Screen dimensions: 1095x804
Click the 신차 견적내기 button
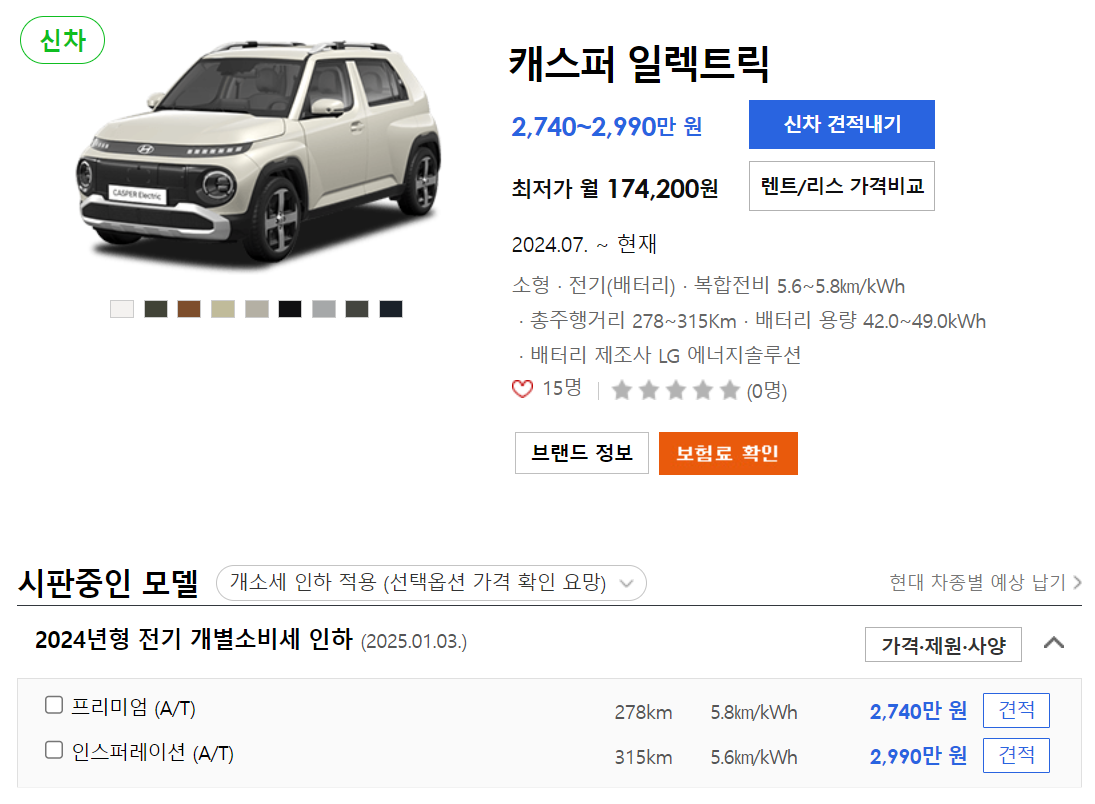[x=841, y=124]
